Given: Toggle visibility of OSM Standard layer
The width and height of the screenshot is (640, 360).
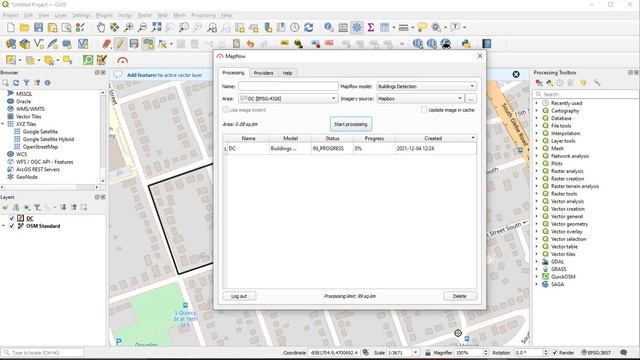Looking at the screenshot, I should tap(12, 226).
